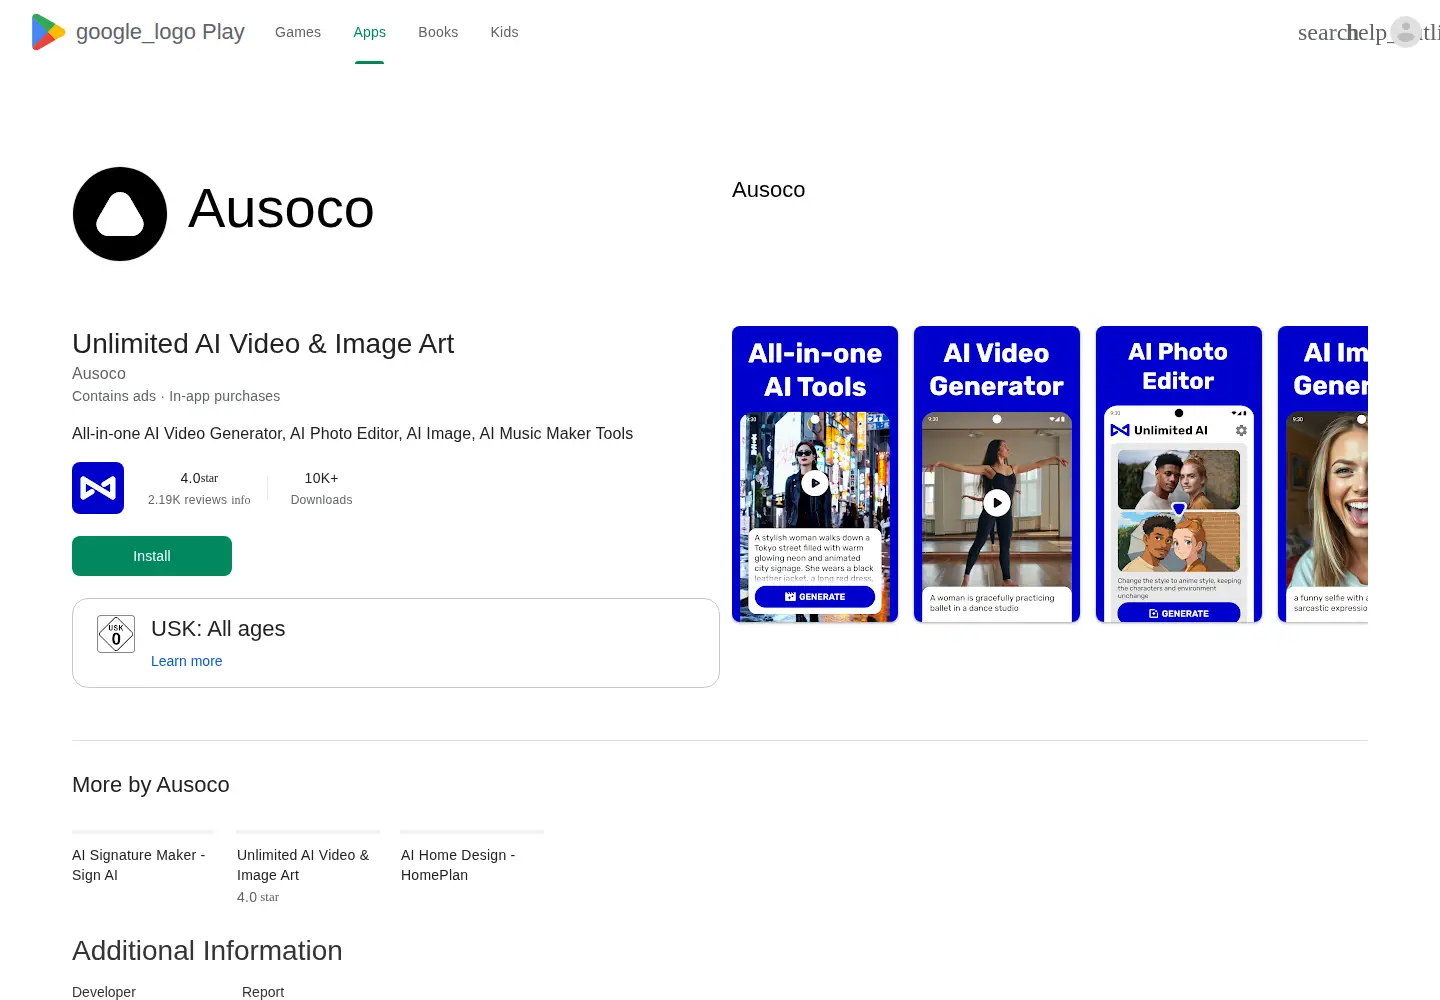Switch to the Books tab
The height and width of the screenshot is (1000, 1440).
[x=438, y=32]
